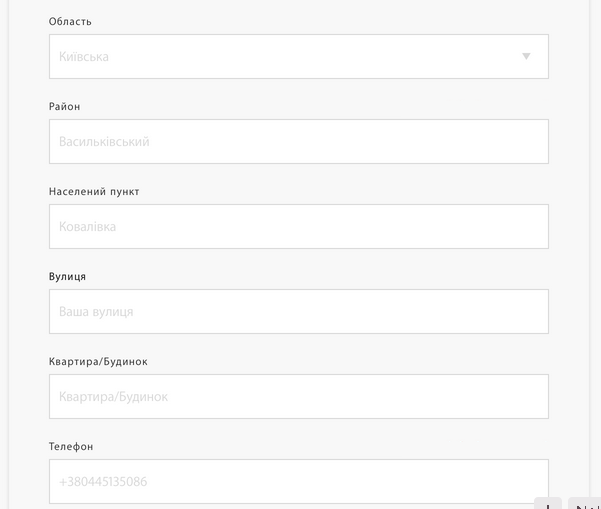The width and height of the screenshot is (601, 509).
Task: Click the Васильківський placeholder text
Action: click(x=104, y=142)
